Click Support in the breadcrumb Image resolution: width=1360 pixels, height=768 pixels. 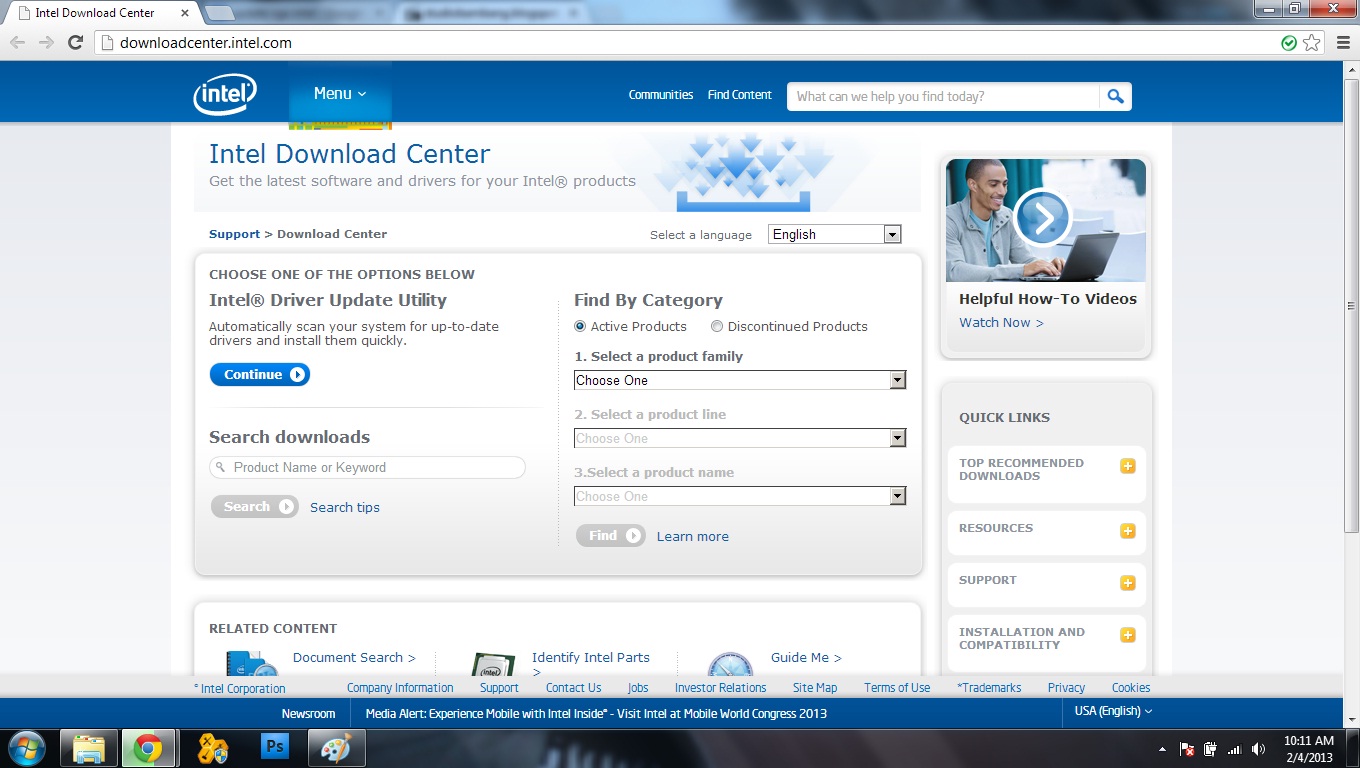point(234,234)
